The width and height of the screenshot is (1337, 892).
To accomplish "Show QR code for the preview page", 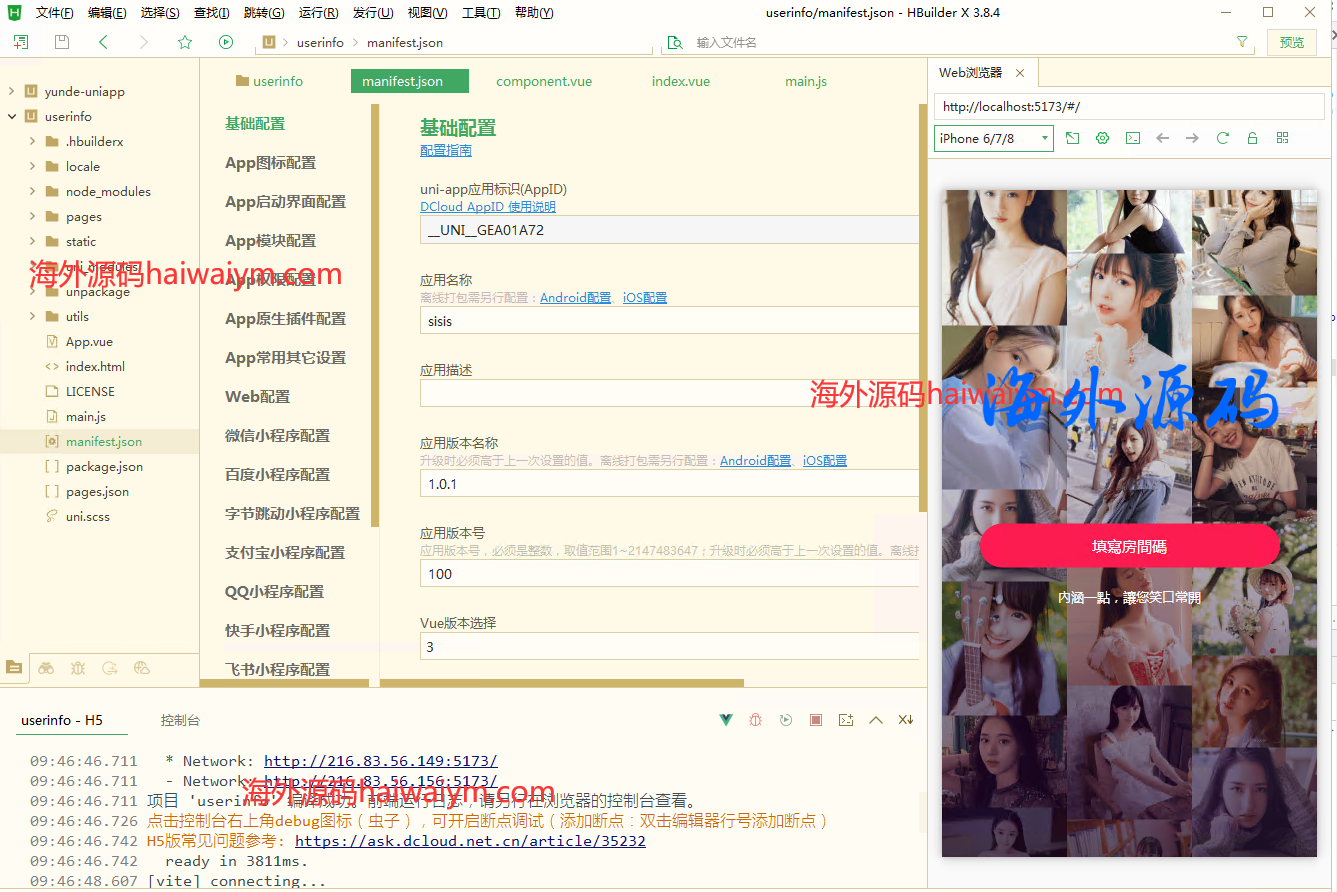I will (1282, 138).
